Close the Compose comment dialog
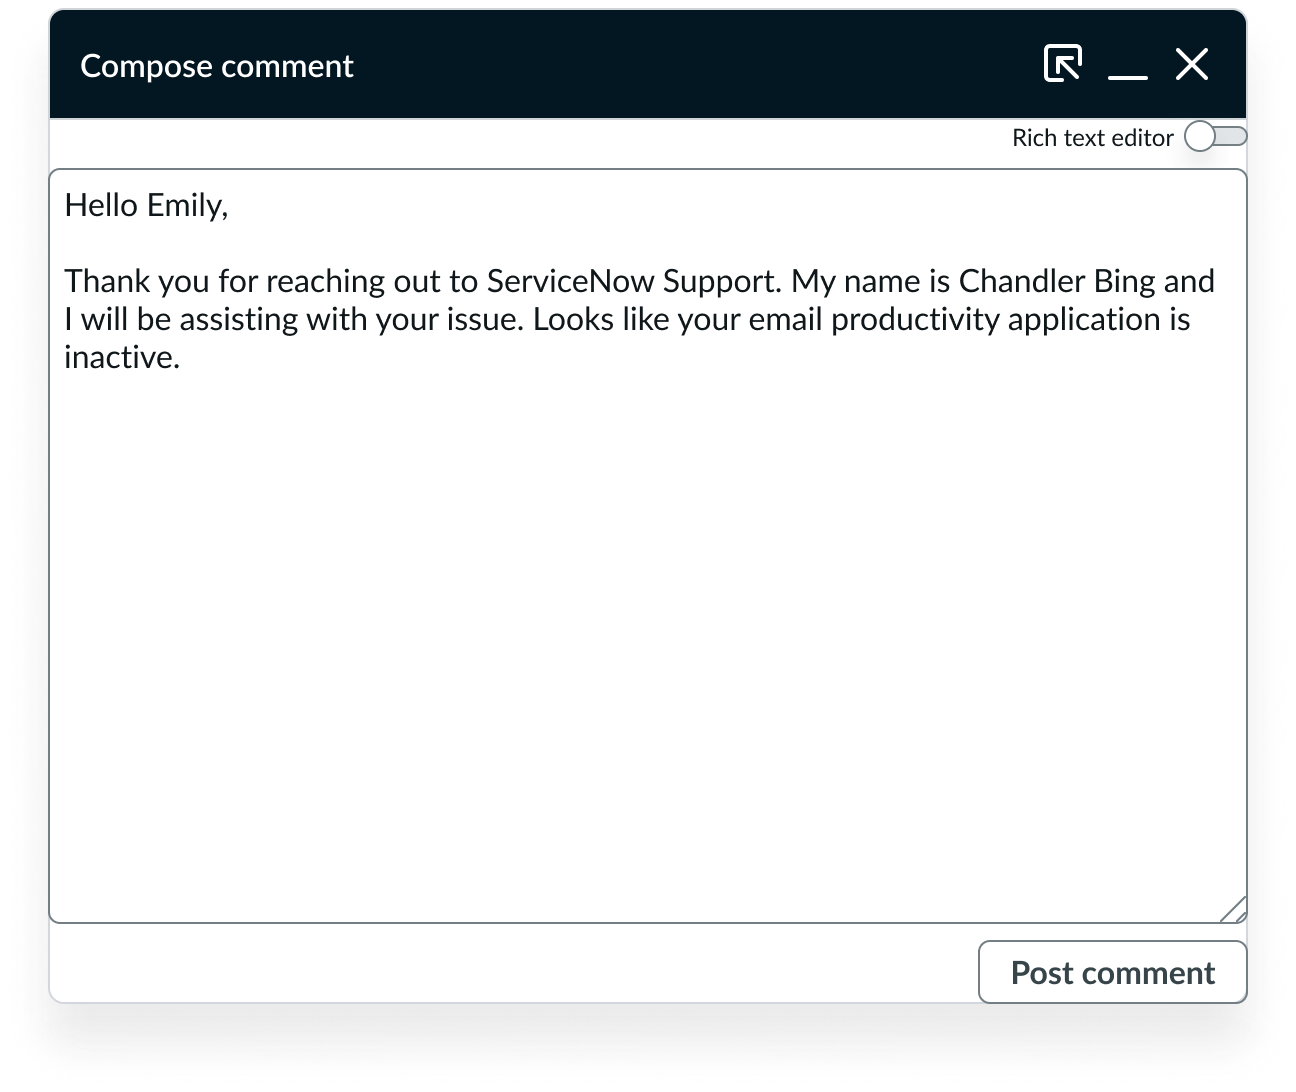Viewport: 1296px width, 1092px height. 1191,64
